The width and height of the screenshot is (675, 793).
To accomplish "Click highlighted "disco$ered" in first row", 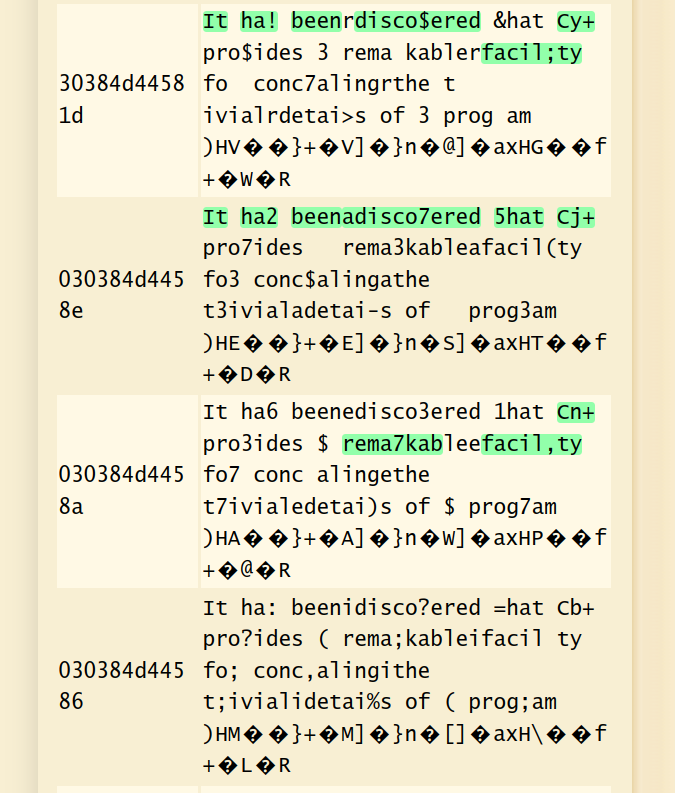I will [x=417, y=22].
